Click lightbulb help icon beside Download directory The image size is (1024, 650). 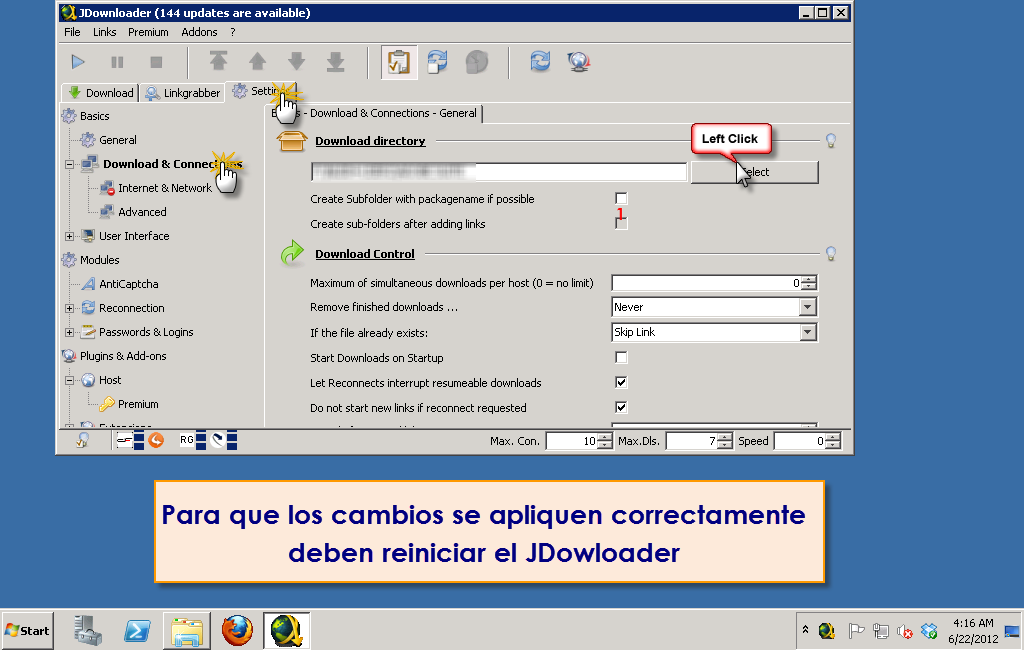point(830,141)
